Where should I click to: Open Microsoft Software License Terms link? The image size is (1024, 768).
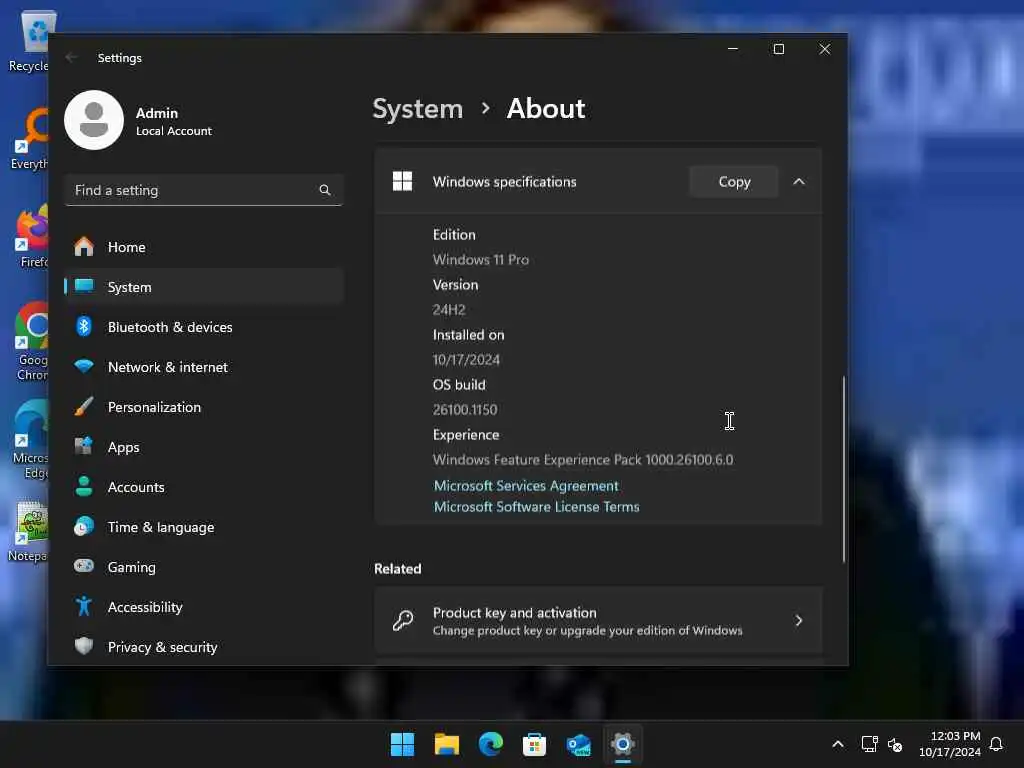point(537,507)
